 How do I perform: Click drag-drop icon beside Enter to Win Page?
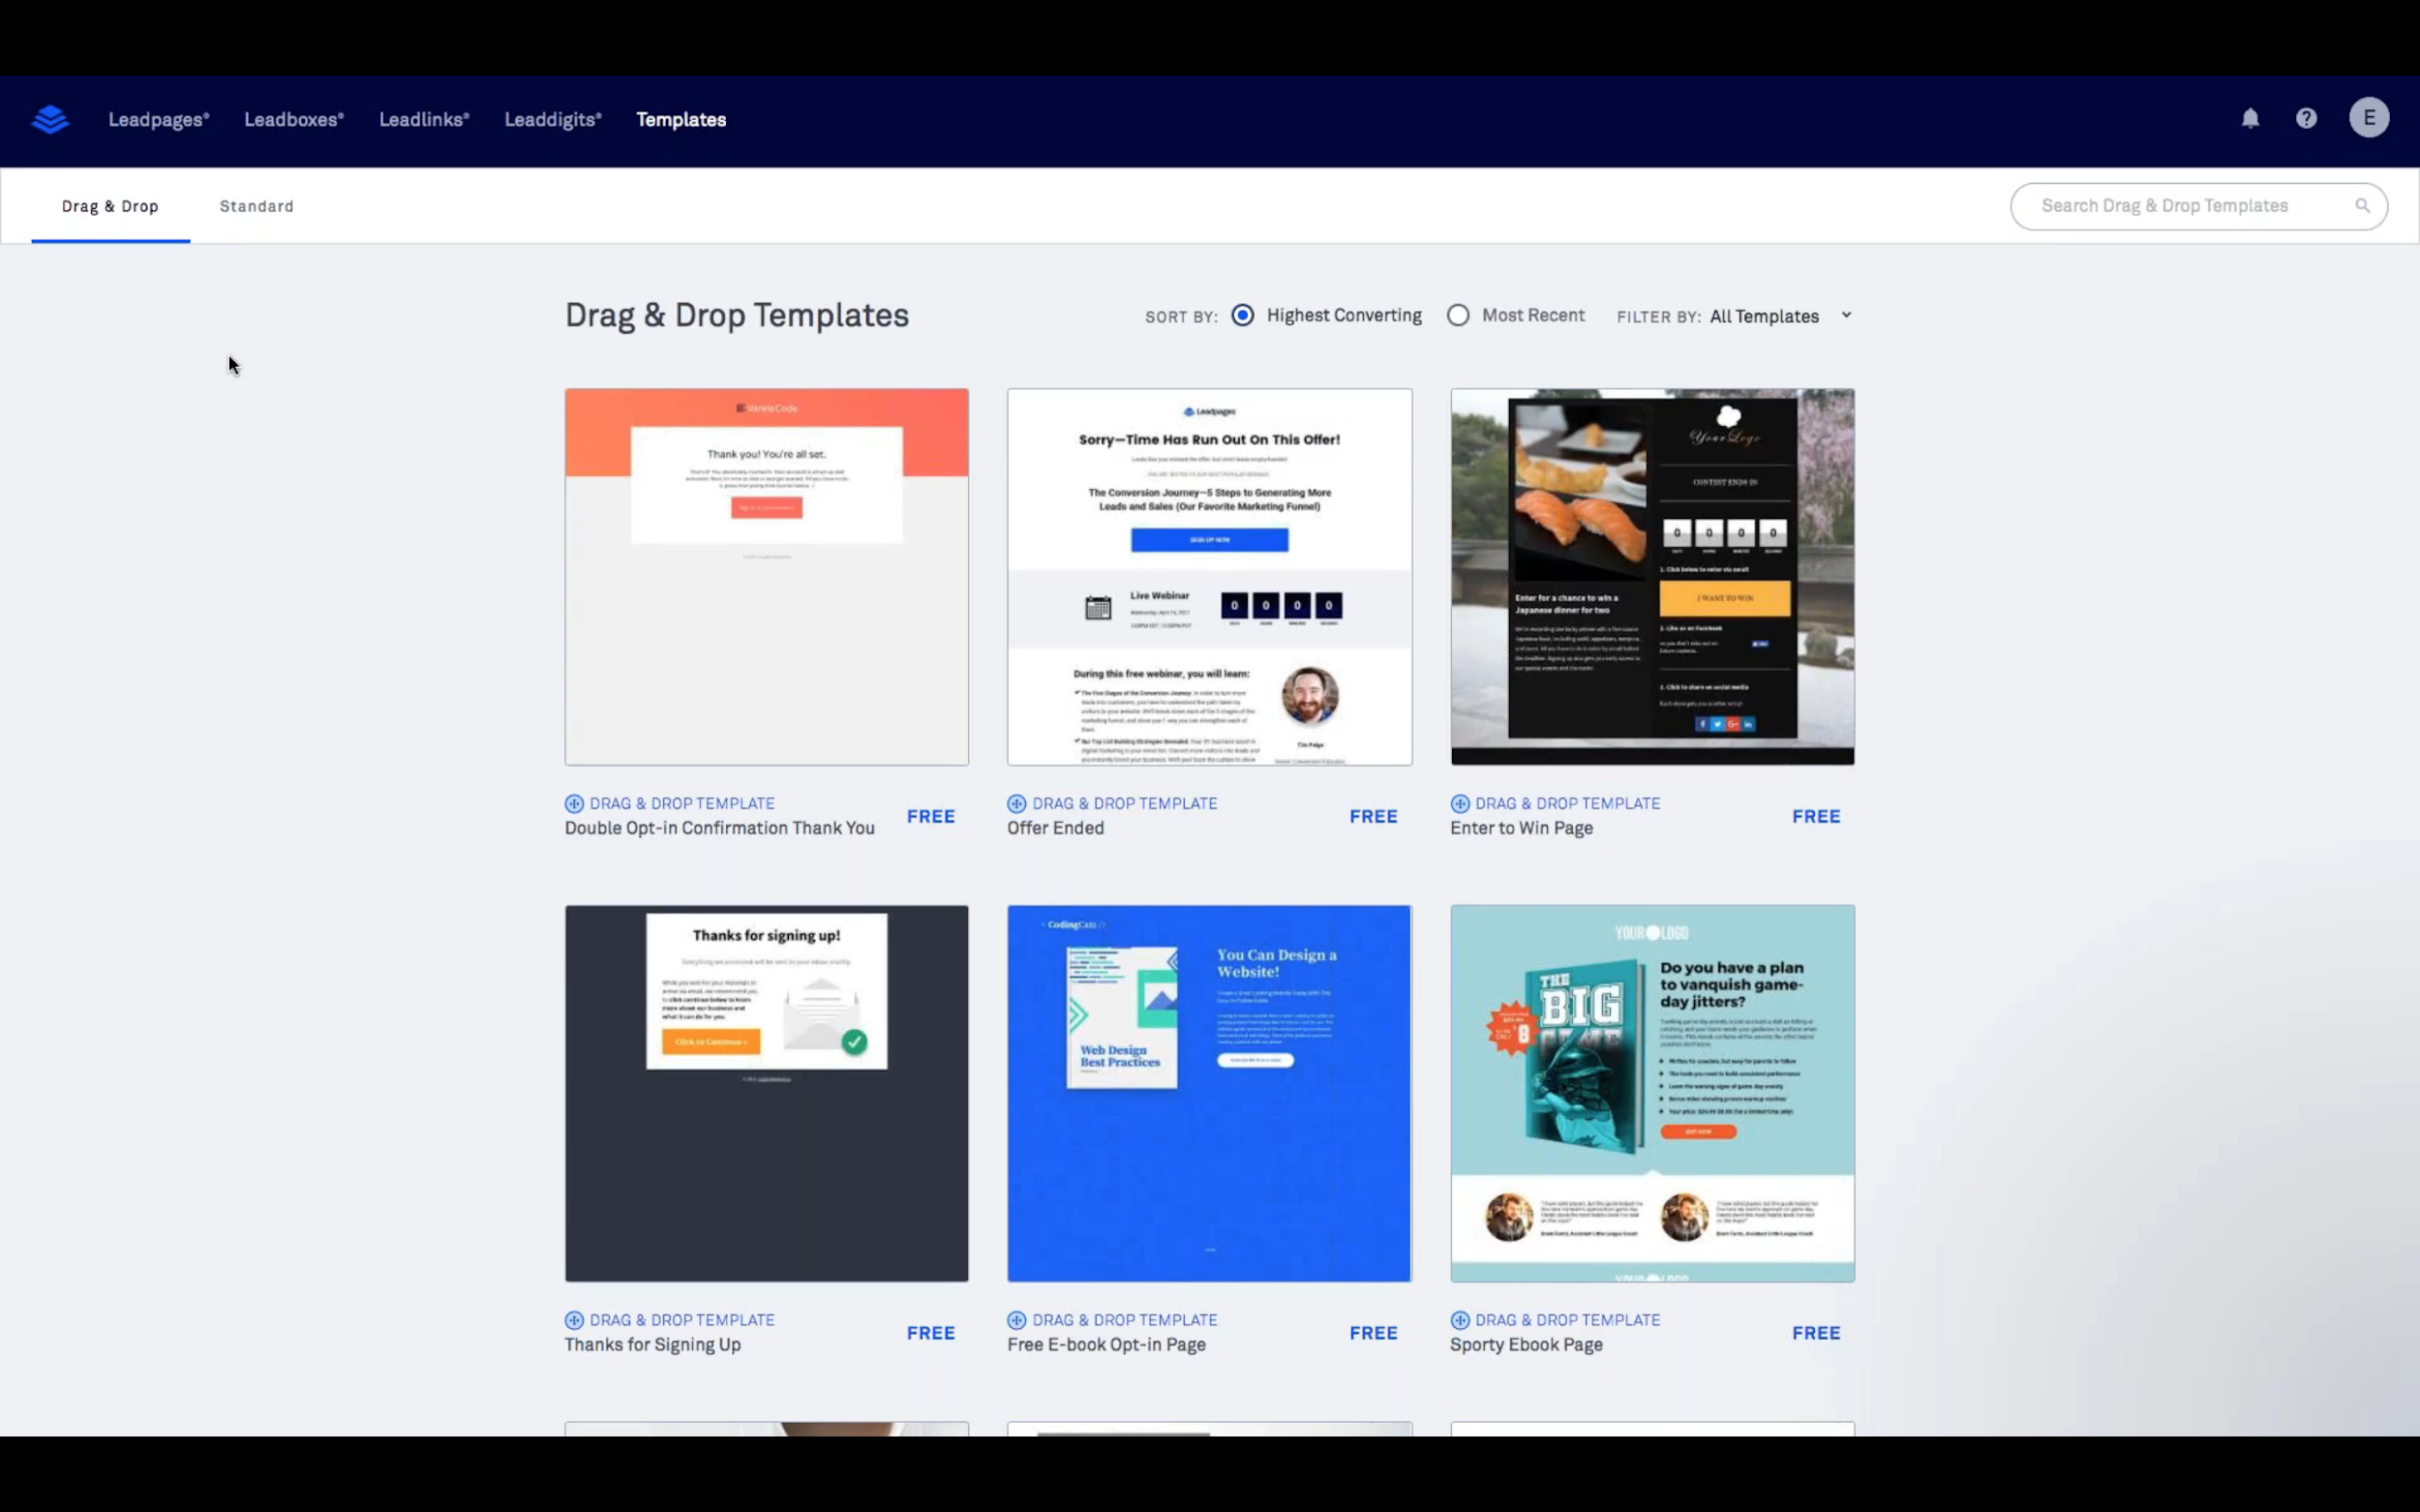click(1460, 804)
